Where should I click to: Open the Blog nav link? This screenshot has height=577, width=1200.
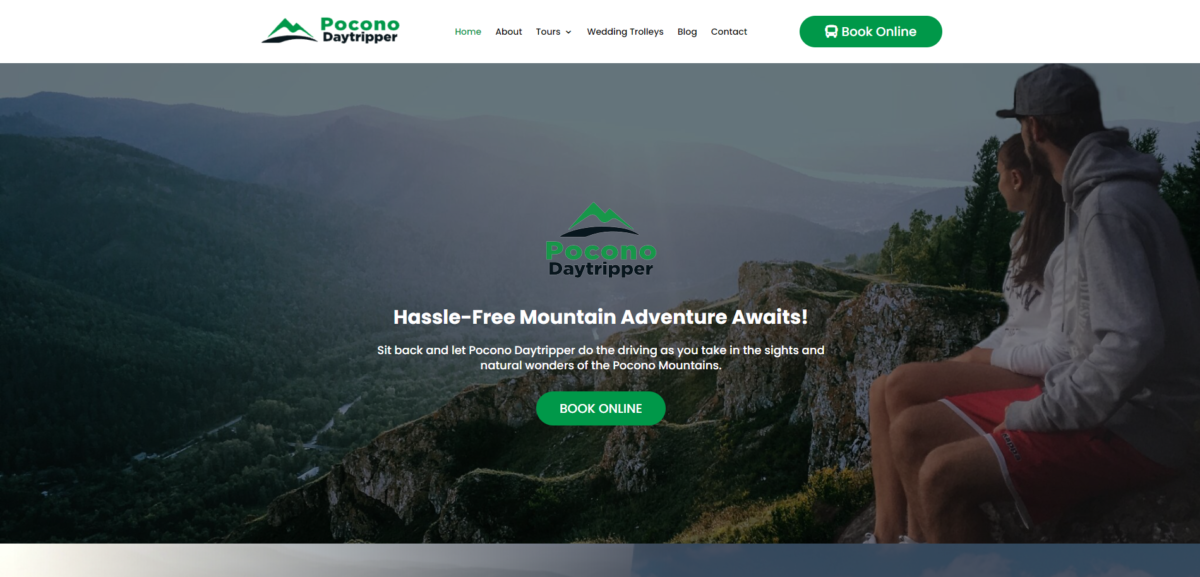click(687, 32)
